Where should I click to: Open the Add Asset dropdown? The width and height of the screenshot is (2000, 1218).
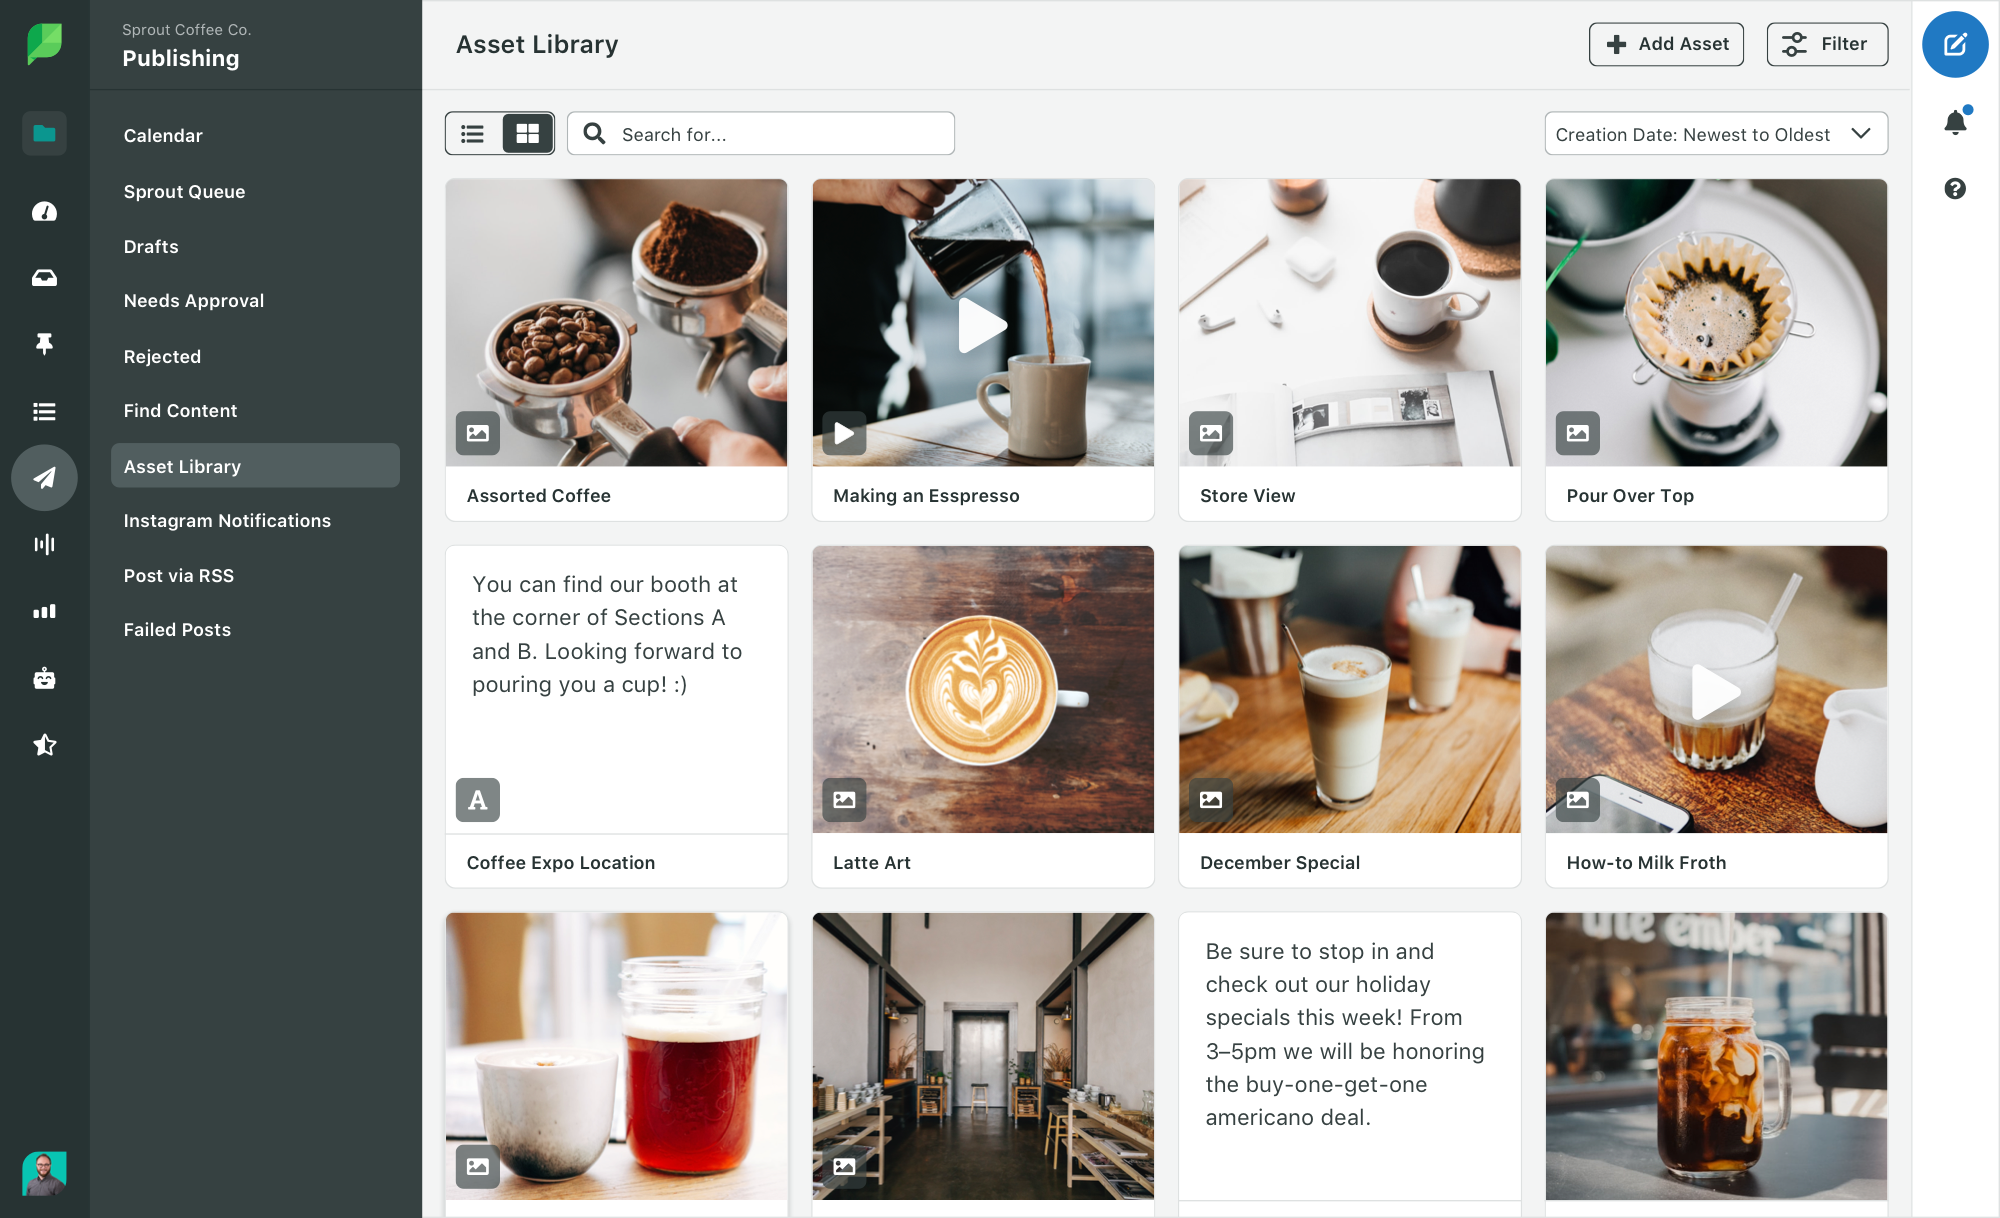tap(1667, 44)
